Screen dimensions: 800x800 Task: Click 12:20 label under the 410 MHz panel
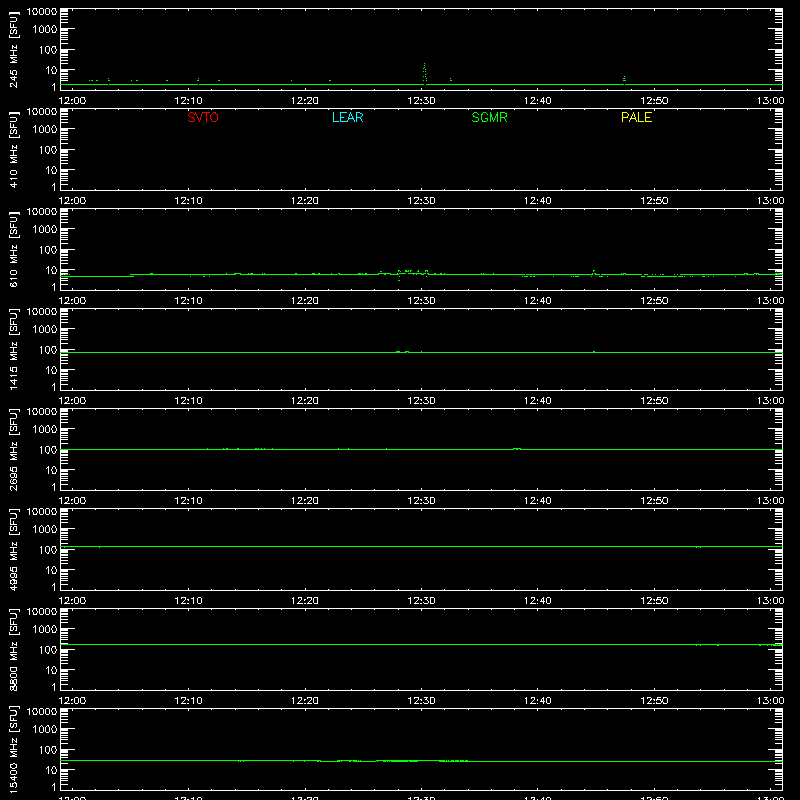pyautogui.click(x=305, y=201)
